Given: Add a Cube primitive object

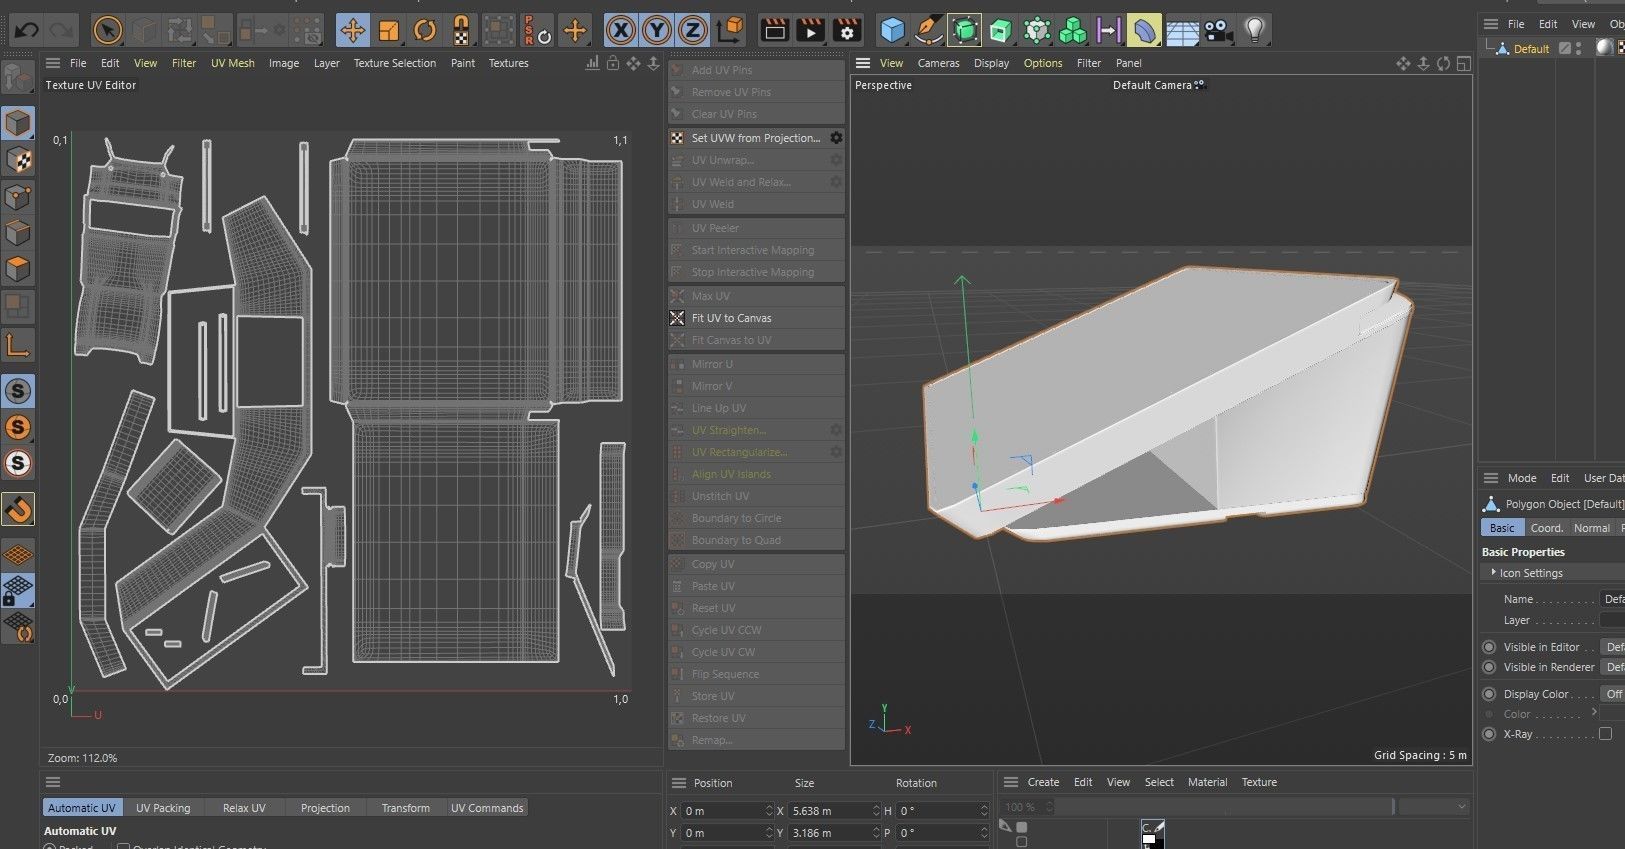Looking at the screenshot, I should click(892, 30).
